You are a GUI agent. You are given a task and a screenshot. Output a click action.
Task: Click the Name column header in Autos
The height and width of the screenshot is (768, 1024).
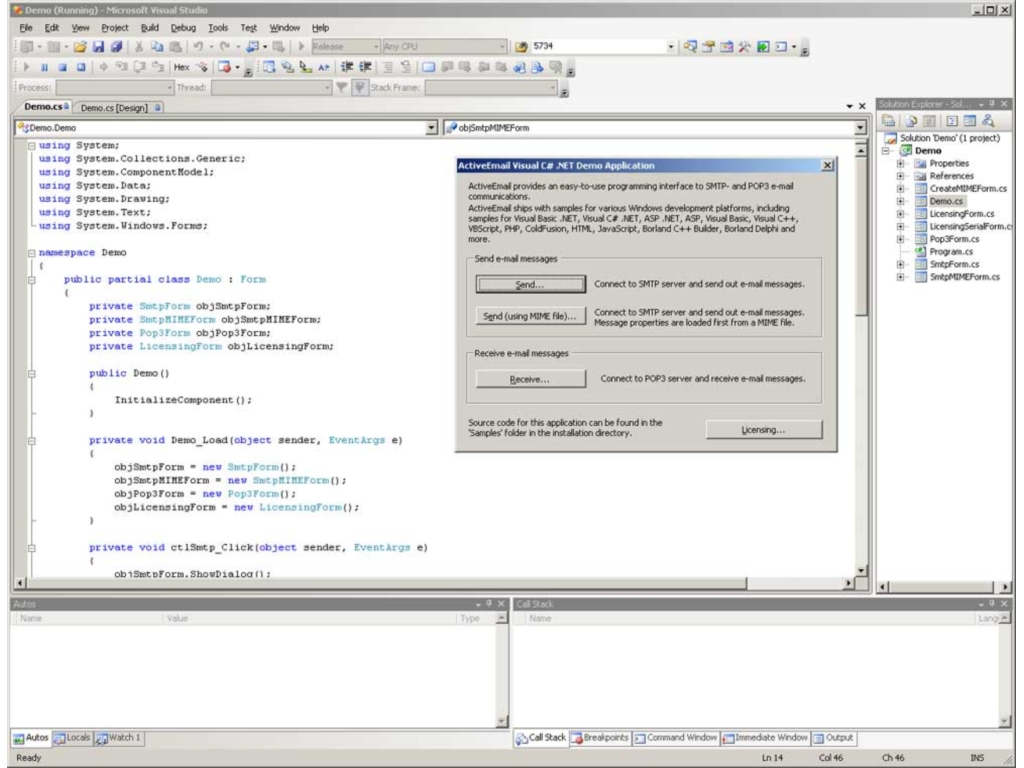[x=88, y=618]
